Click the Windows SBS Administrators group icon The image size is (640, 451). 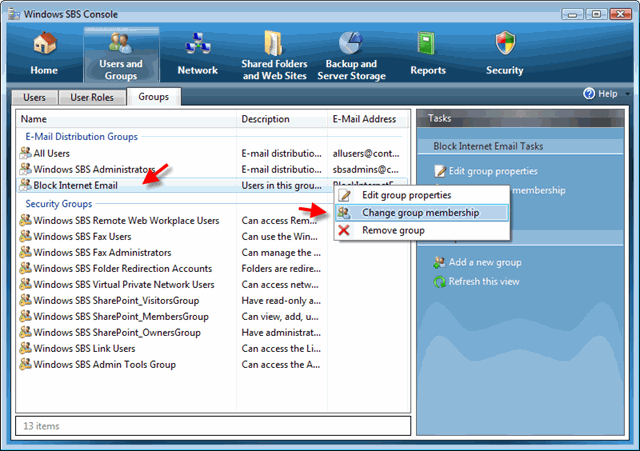pos(25,169)
